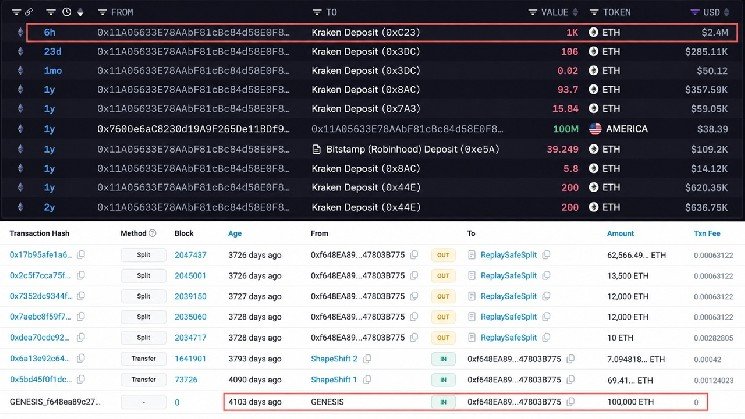Open the FROM column filter
745x419 pixels.
pyautogui.click(x=102, y=12)
